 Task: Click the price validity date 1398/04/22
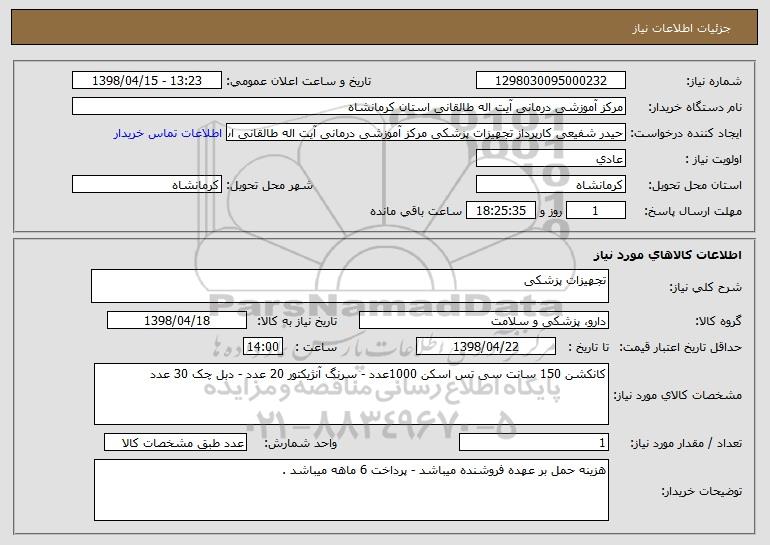[486, 346]
